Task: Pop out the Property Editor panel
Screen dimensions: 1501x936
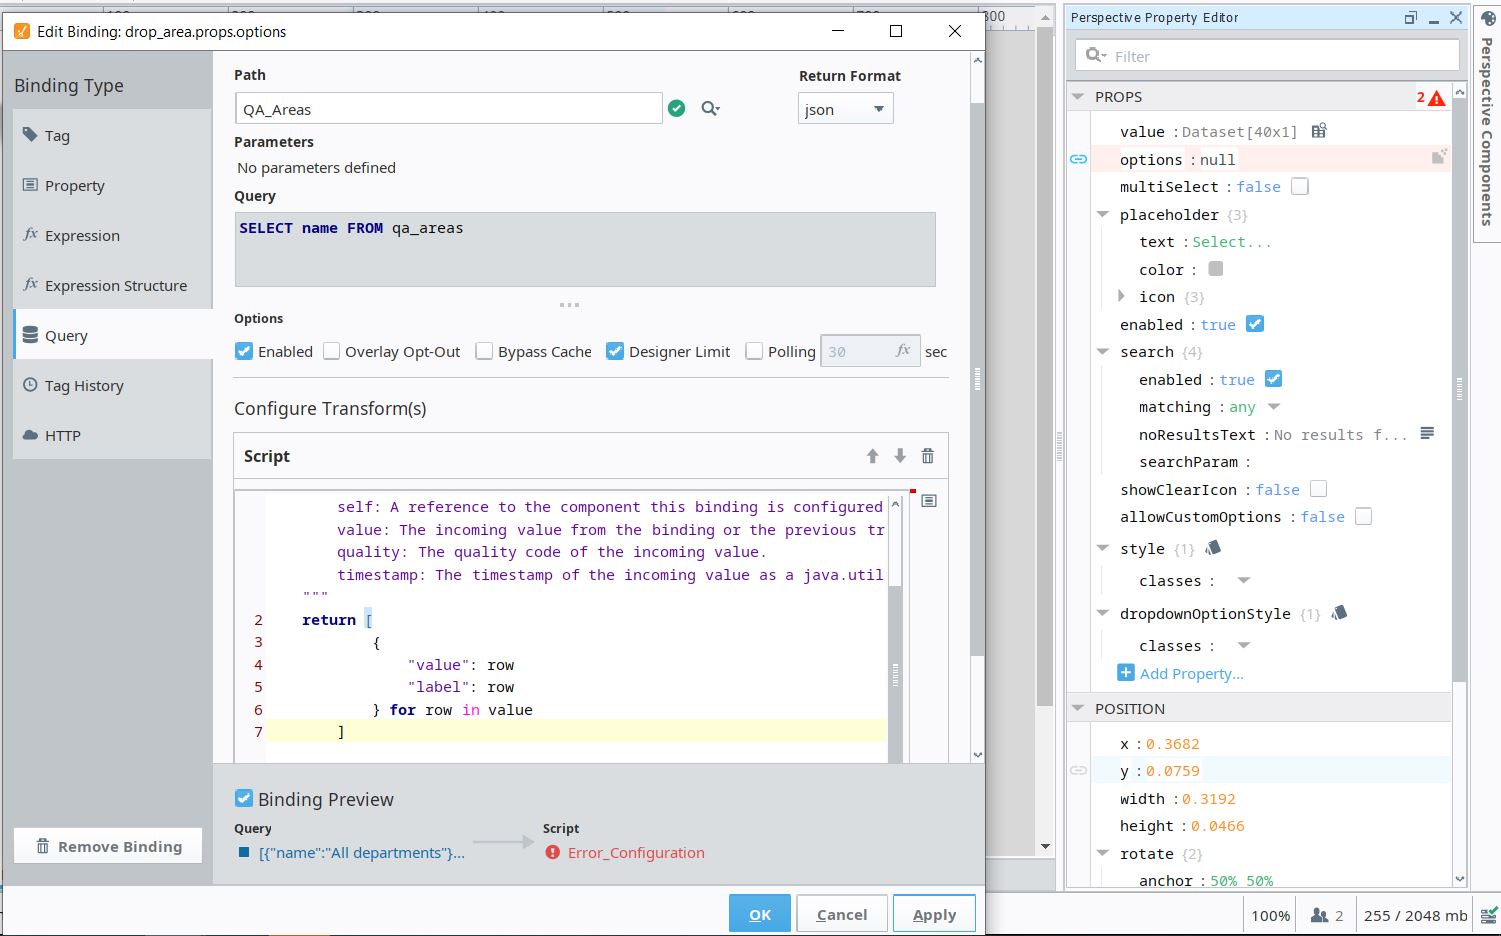Action: point(1411,17)
